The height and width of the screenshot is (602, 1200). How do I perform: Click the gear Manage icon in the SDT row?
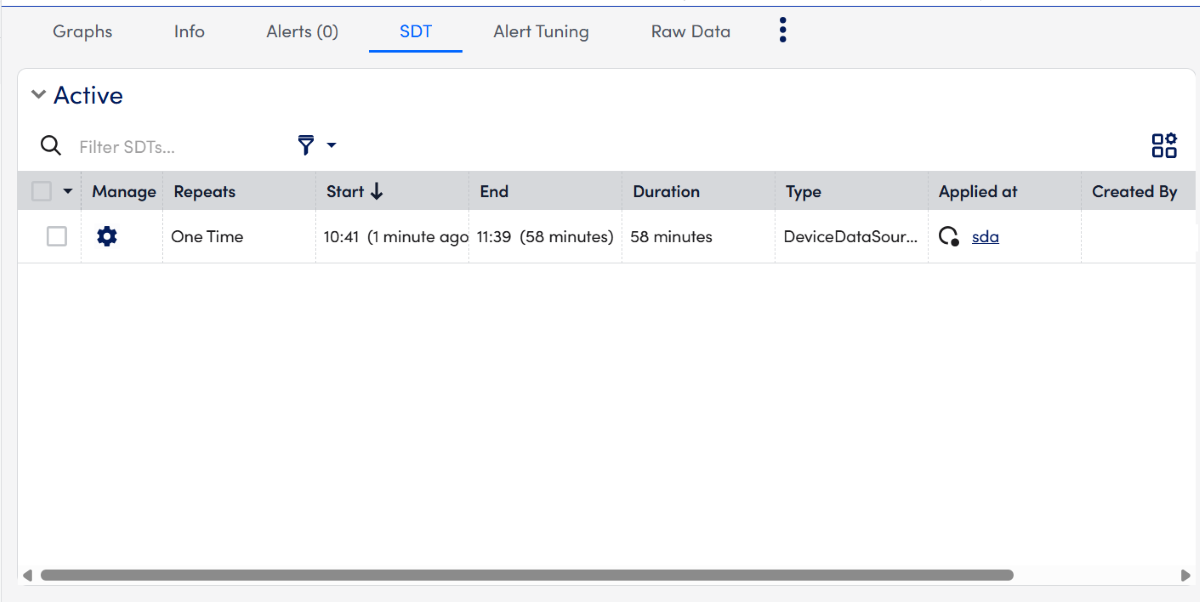107,237
